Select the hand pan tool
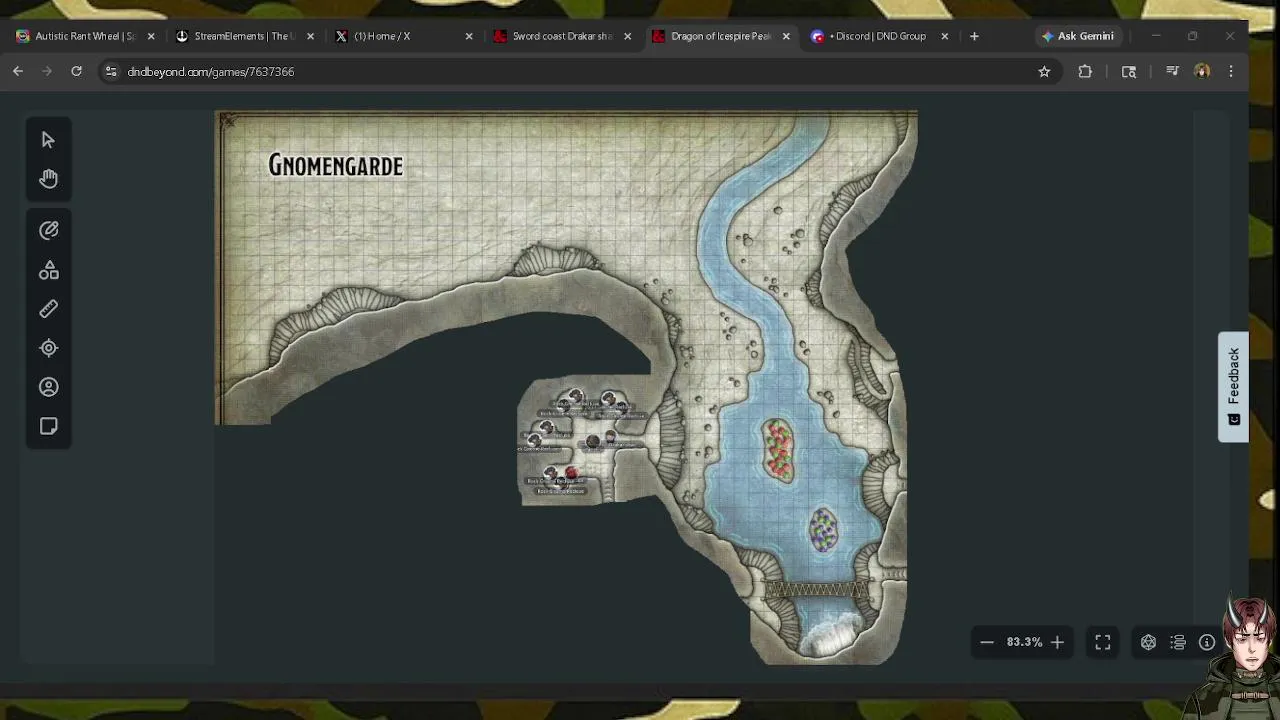The width and height of the screenshot is (1280, 720). pos(48,179)
